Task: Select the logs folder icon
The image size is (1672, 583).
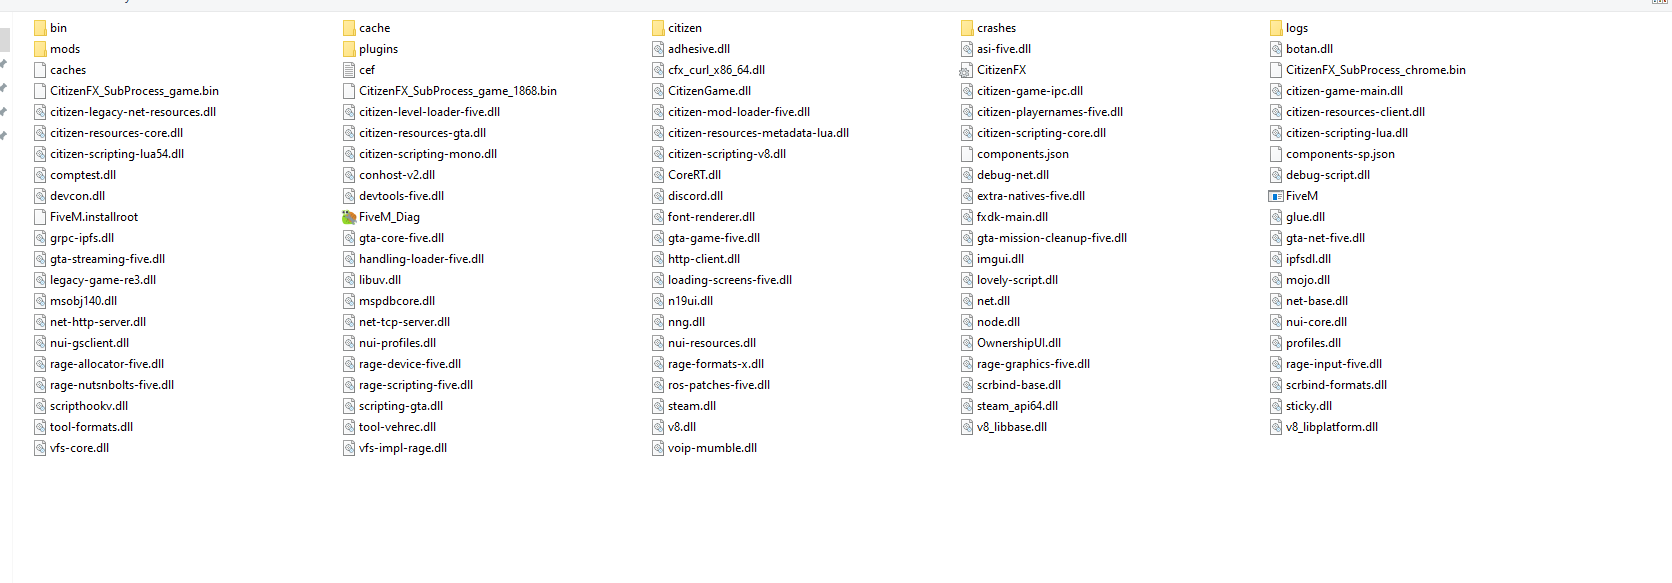Action: pyautogui.click(x=1276, y=28)
